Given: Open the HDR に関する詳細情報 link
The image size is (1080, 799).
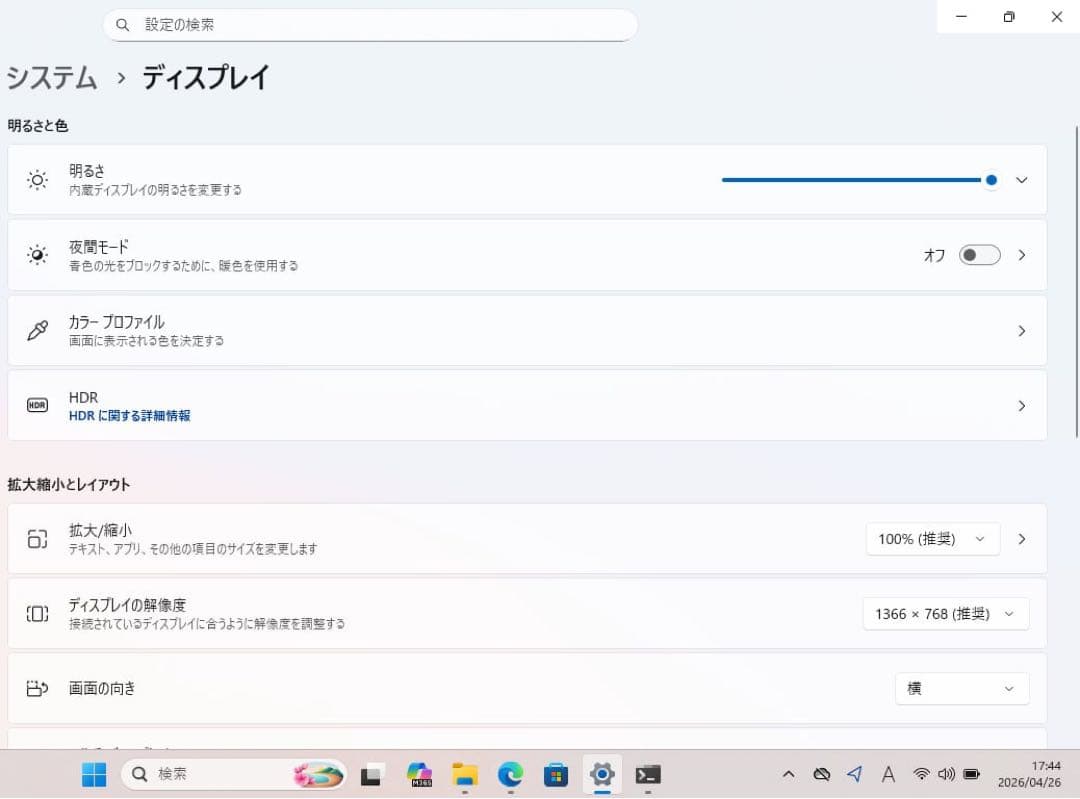Looking at the screenshot, I should [x=129, y=416].
